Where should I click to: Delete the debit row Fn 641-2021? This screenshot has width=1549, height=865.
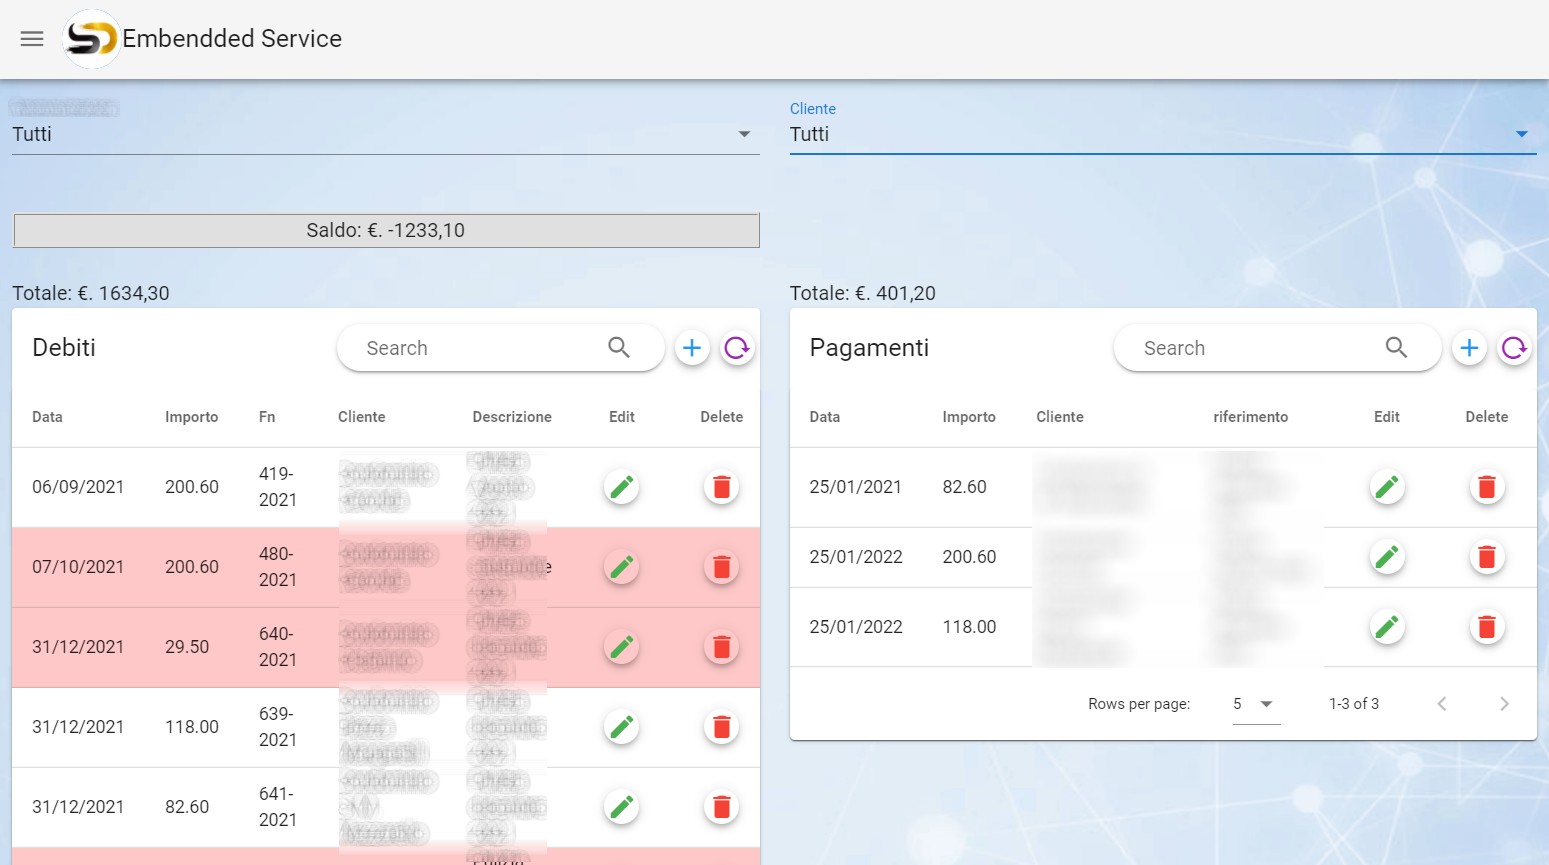point(721,807)
